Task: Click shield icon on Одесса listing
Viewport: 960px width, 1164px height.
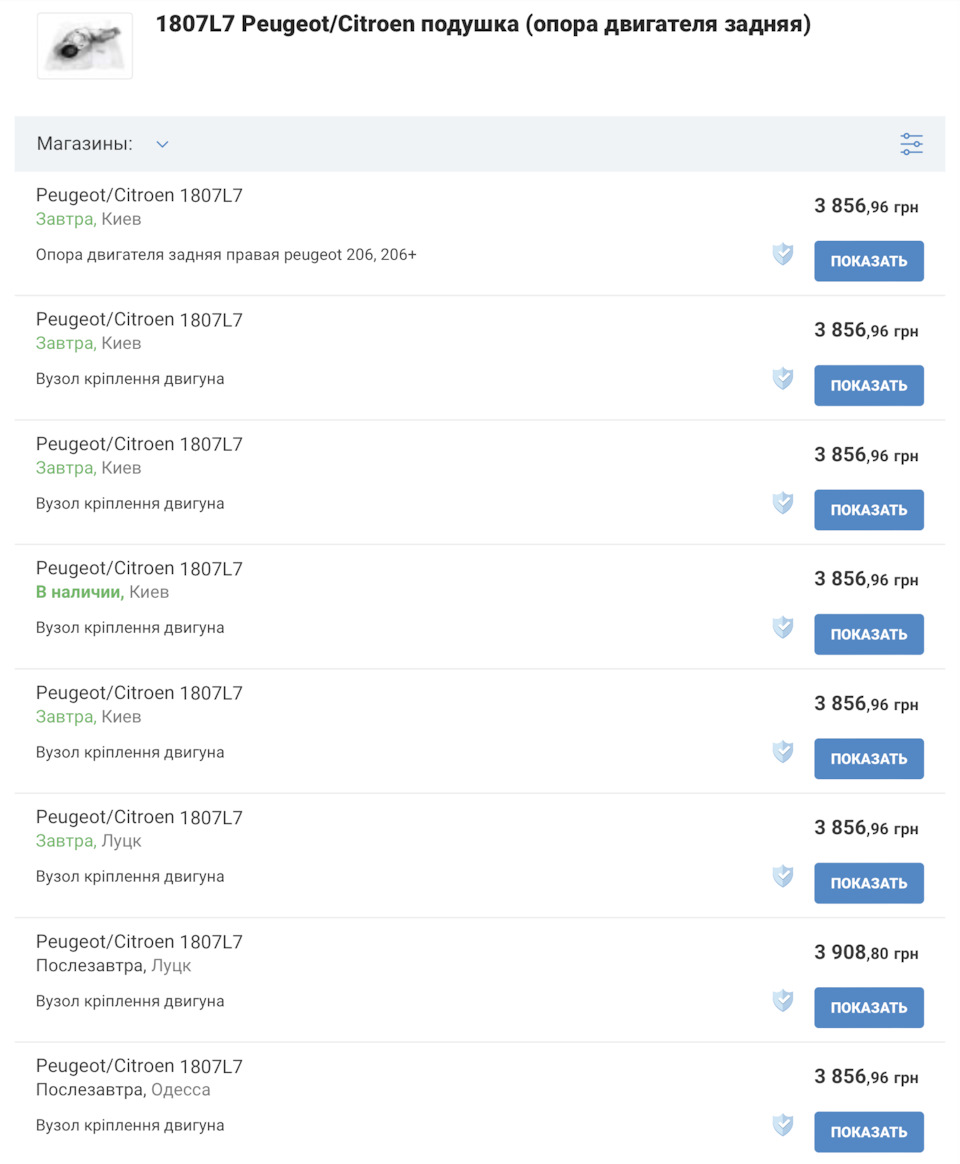Action: (783, 1125)
